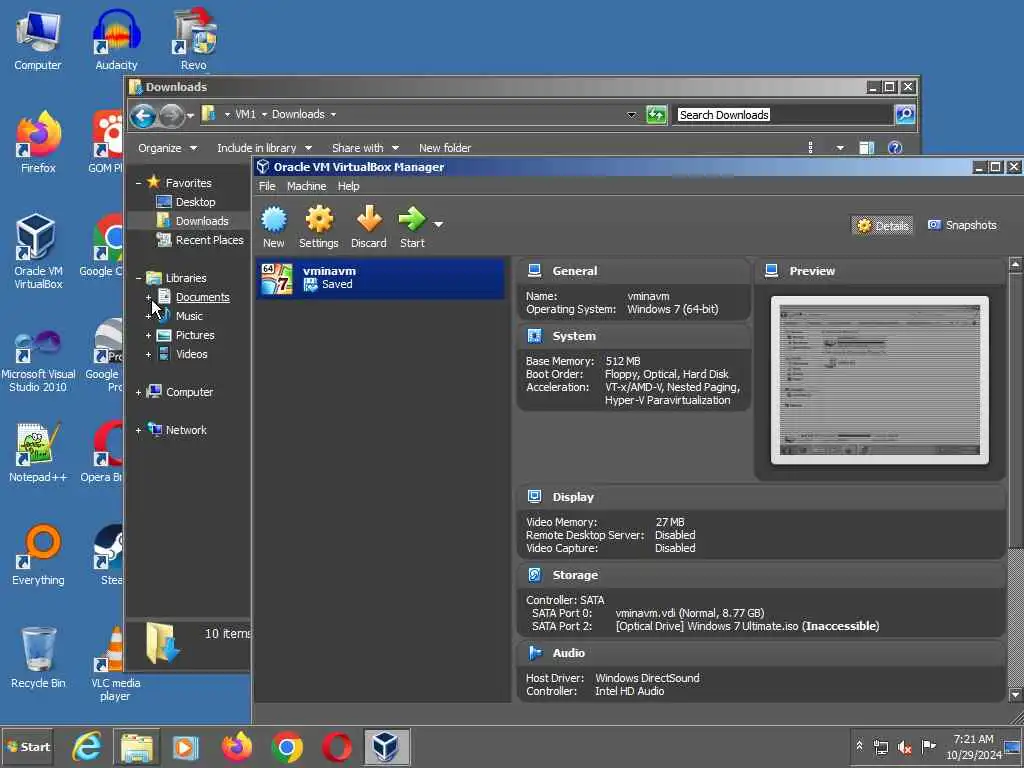
Task: Open the Help menu in VirtualBox
Action: tap(348, 186)
